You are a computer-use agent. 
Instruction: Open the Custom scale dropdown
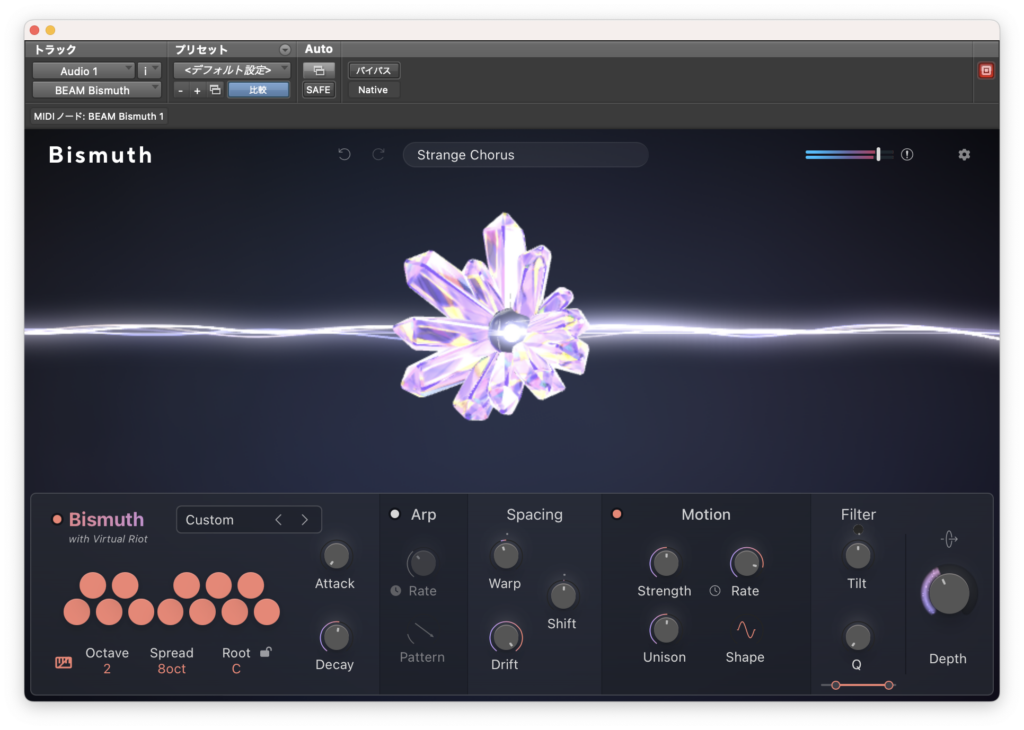(x=249, y=520)
